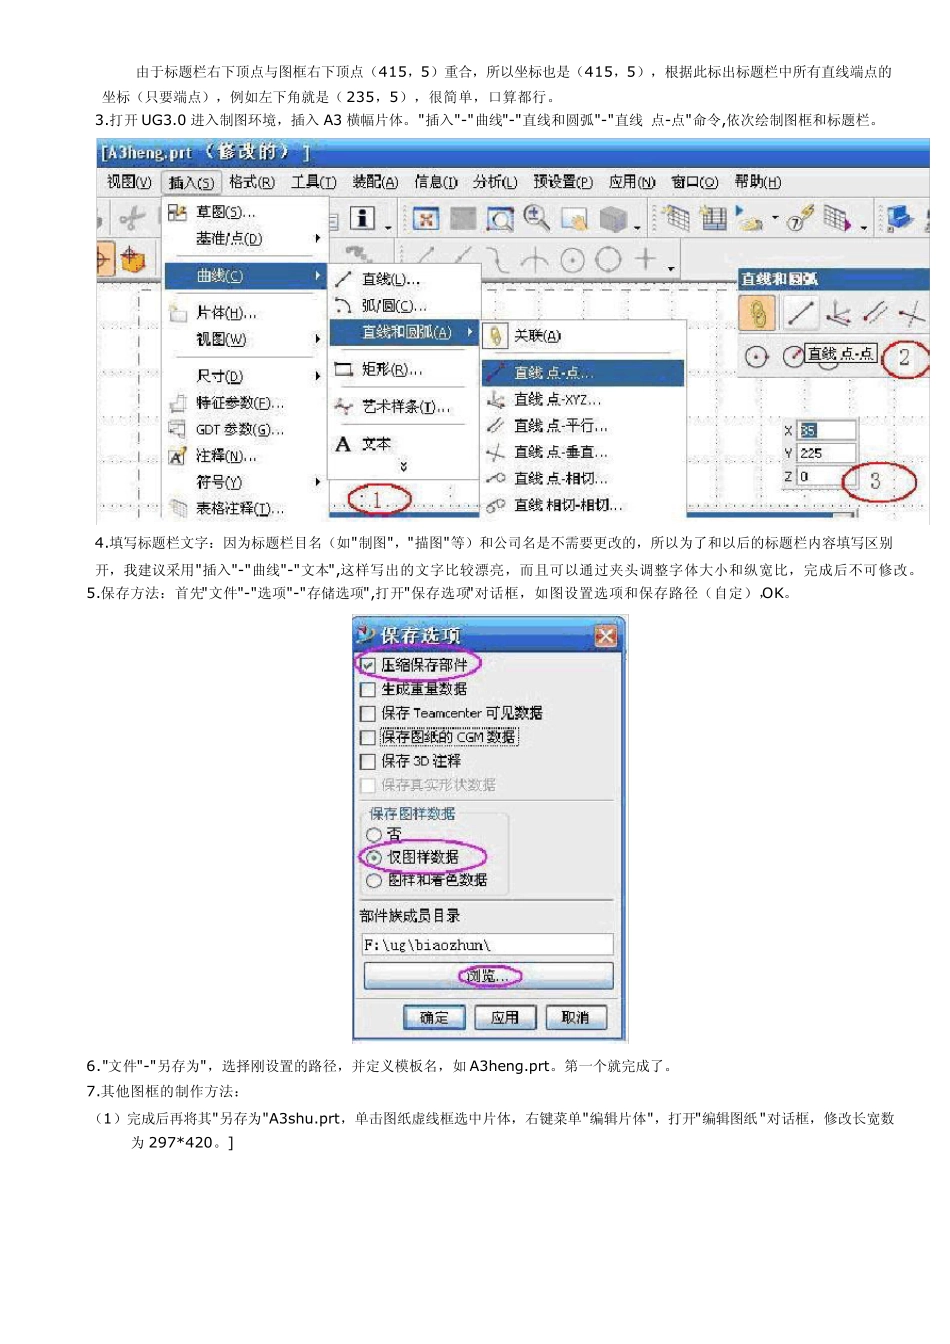Click the scissors icon in toolbar
Viewport: 950px width, 1344px height.
(132, 217)
